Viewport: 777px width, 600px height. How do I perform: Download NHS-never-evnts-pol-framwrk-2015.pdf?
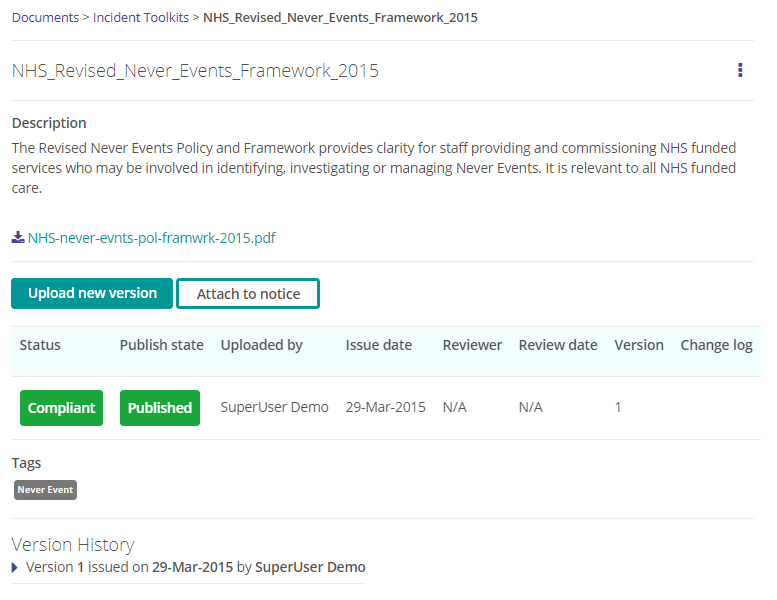click(152, 238)
